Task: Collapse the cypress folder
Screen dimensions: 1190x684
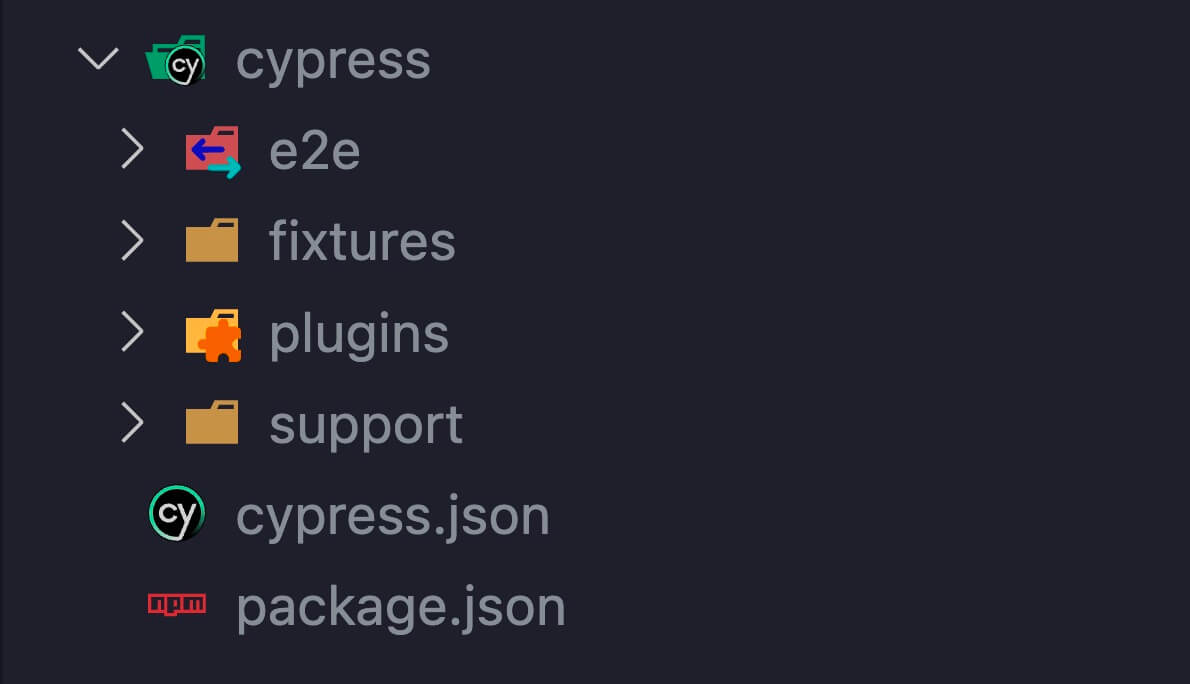Action: coord(97,57)
